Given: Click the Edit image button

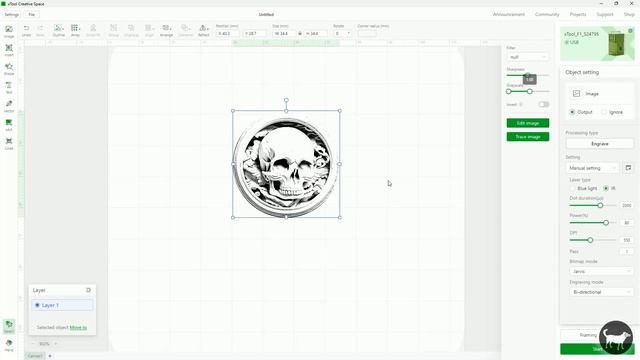Looking at the screenshot, I should pyautogui.click(x=528, y=123).
